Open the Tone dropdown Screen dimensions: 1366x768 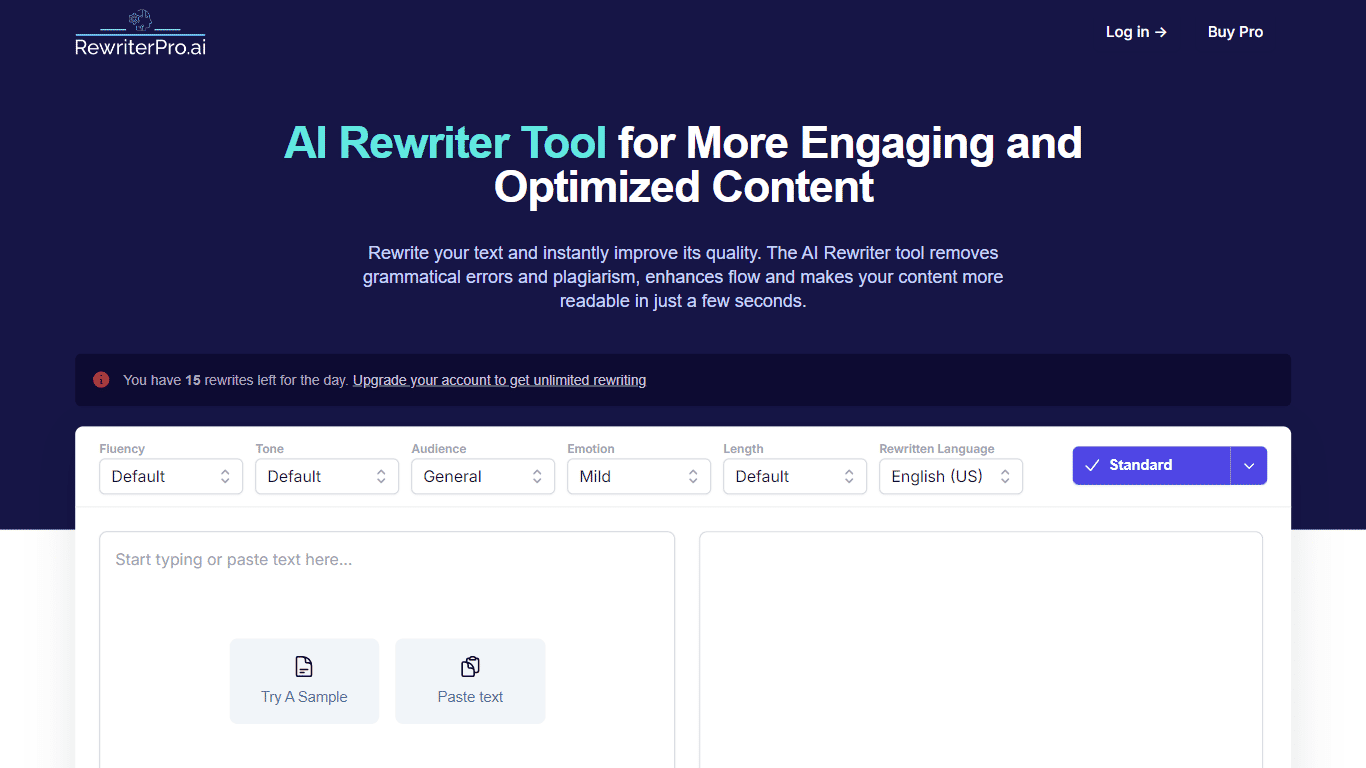[327, 476]
